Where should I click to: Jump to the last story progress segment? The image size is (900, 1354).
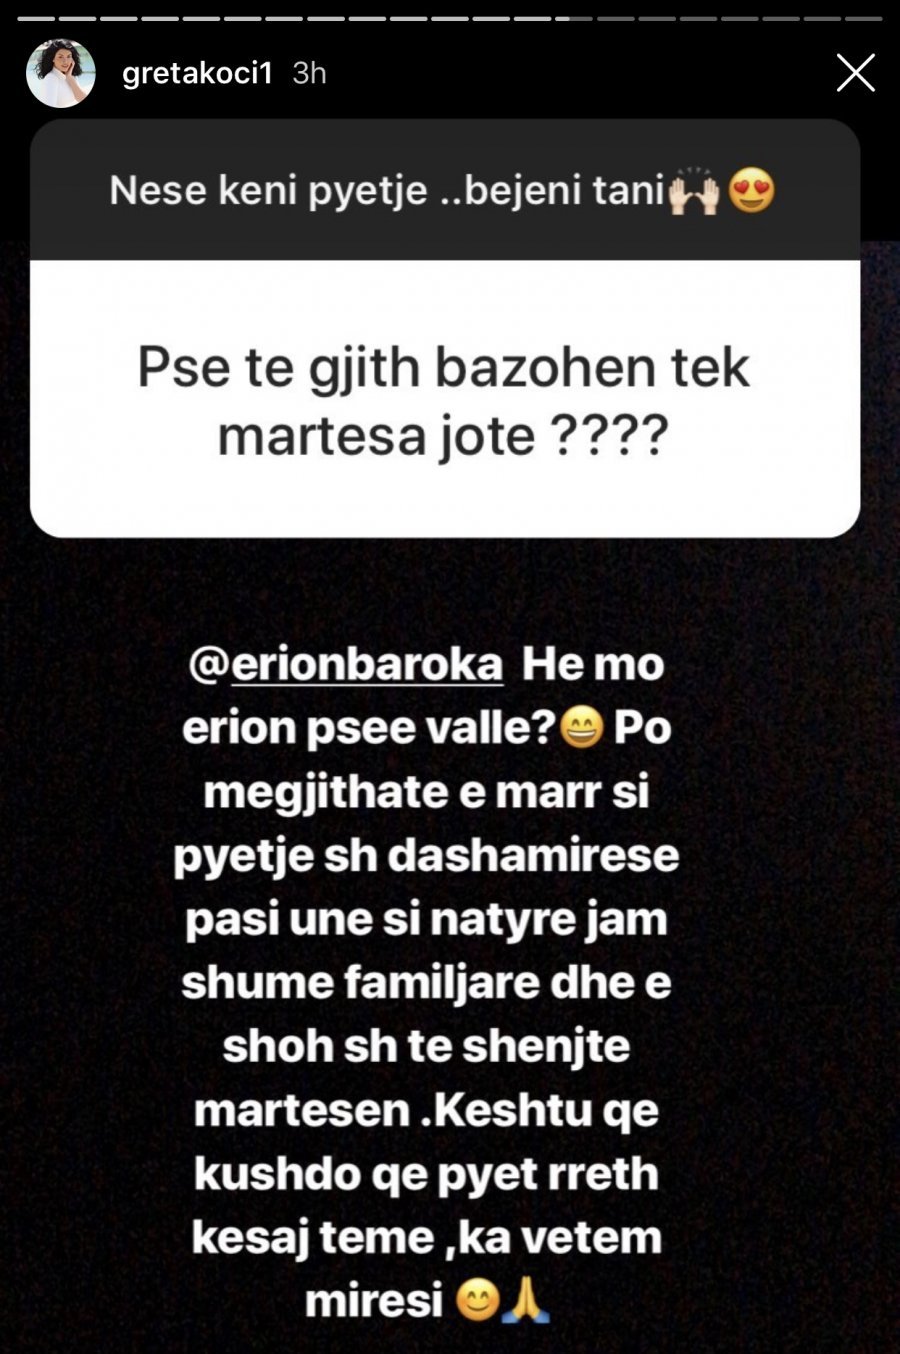pos(864,18)
